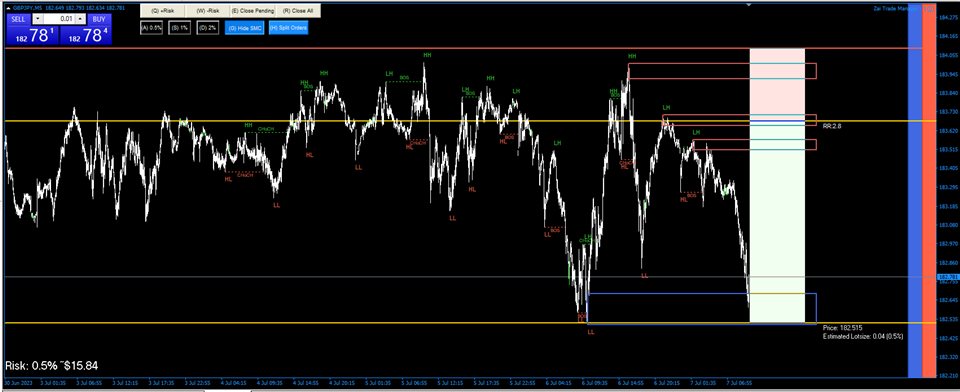Increase lot size with the up arrow

80,20
